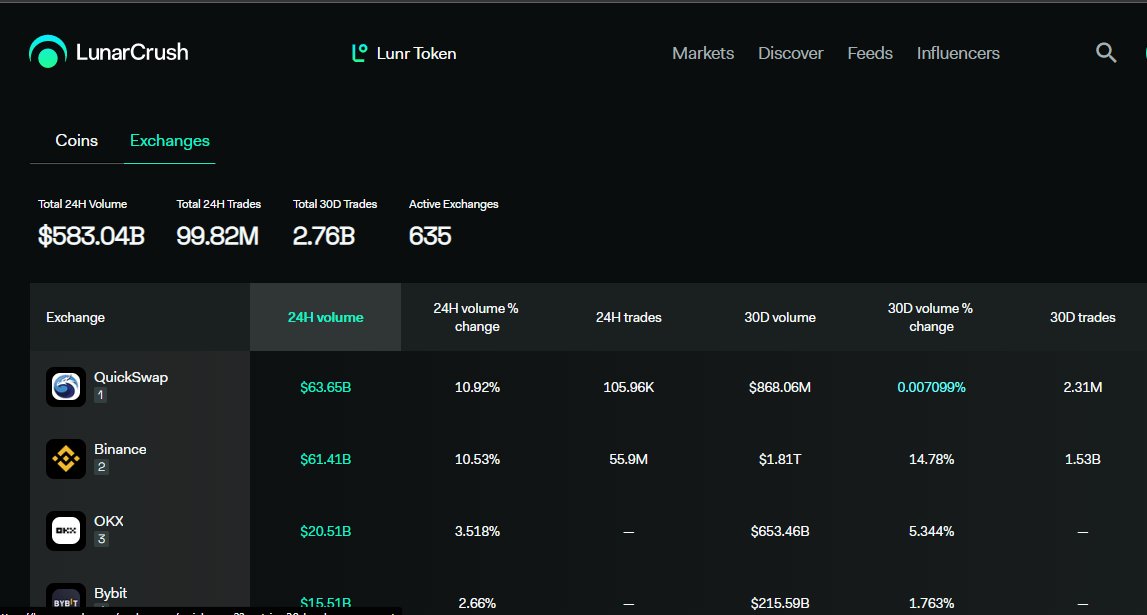
Task: Click the LunarCrush brand name text
Action: click(x=132, y=52)
